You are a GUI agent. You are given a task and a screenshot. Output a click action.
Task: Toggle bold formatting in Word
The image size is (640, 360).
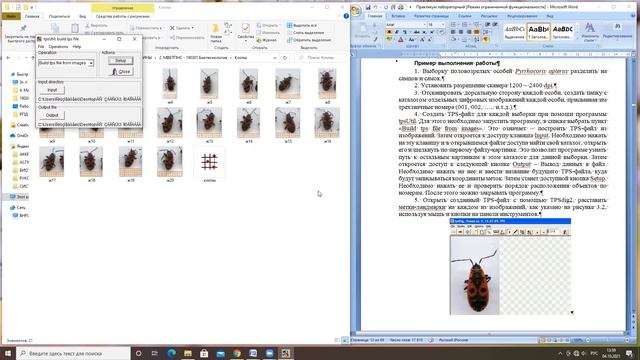click(x=389, y=32)
